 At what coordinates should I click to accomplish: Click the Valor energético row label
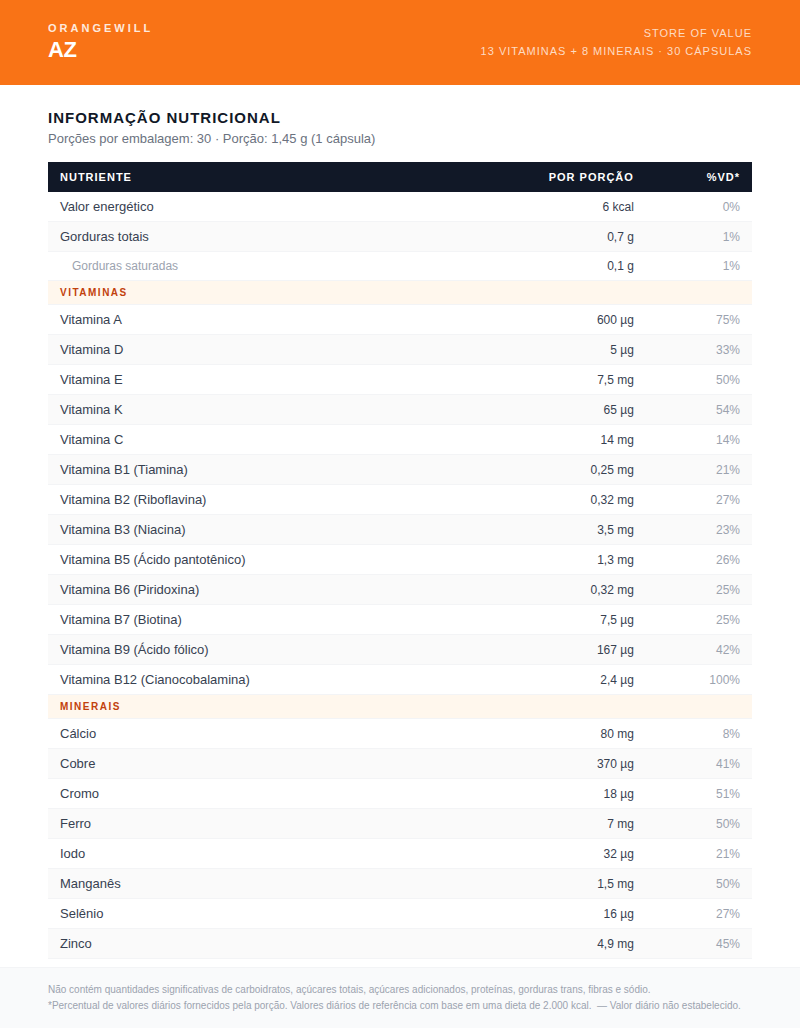(107, 207)
